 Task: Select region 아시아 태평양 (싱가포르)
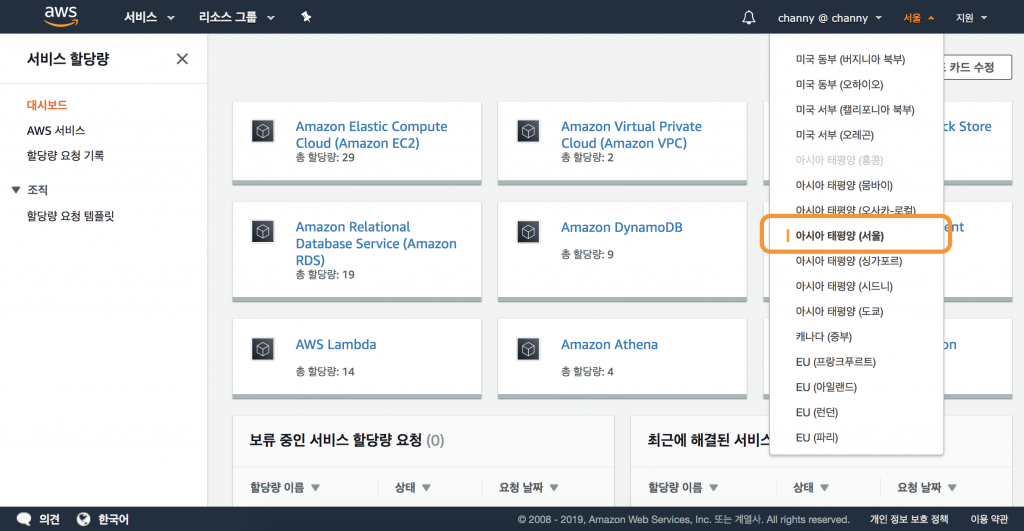(849, 261)
